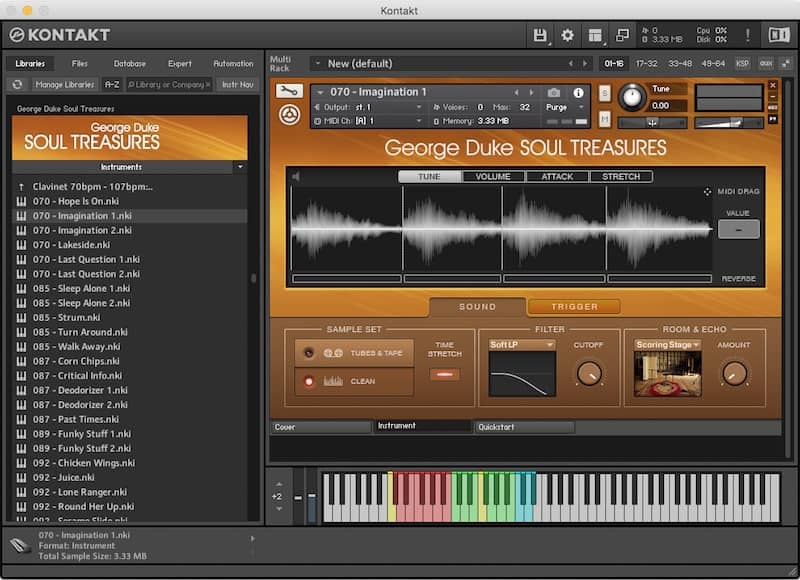Open Scoring Stage room dropdown

[x=667, y=345]
